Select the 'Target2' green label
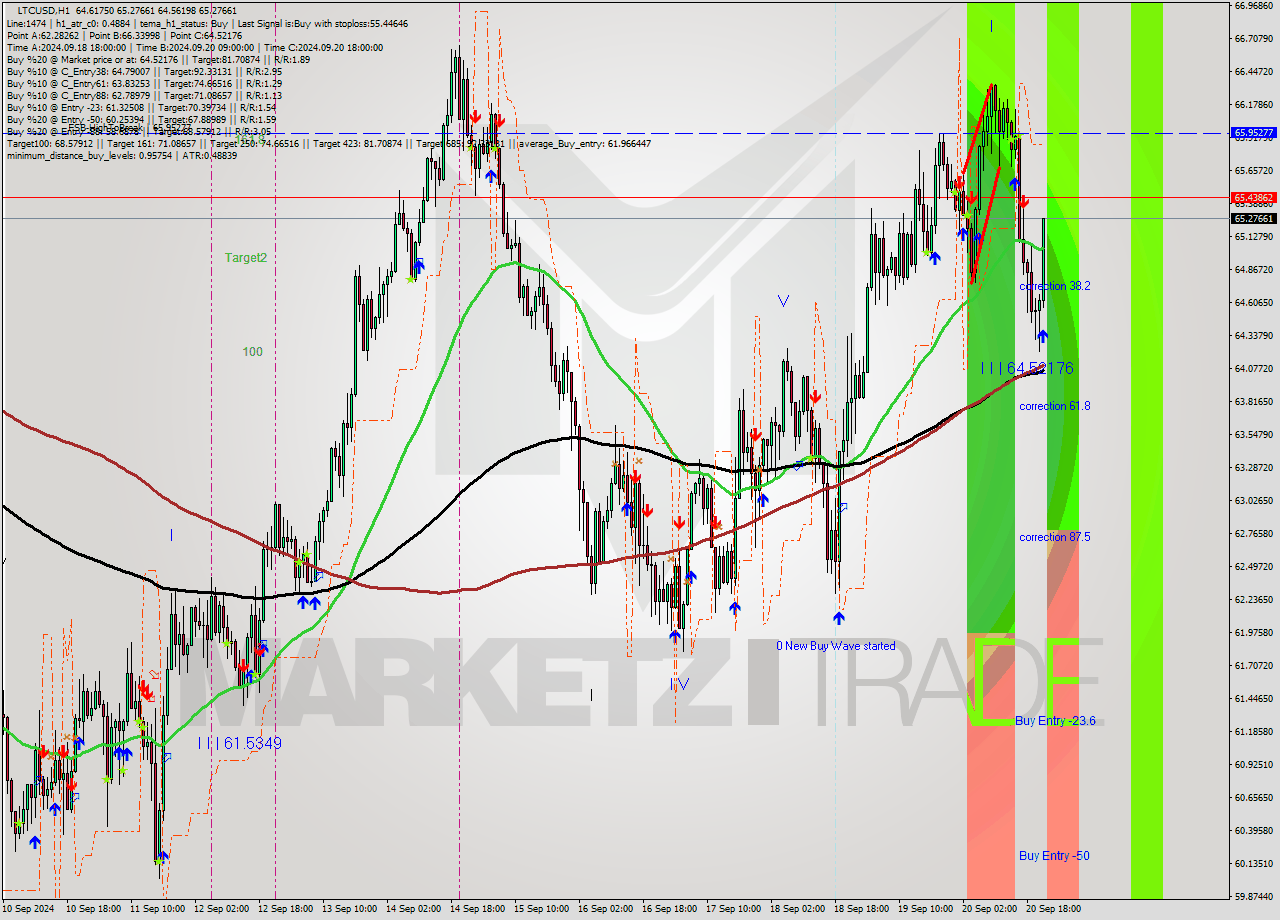1280x920 pixels. [245, 257]
